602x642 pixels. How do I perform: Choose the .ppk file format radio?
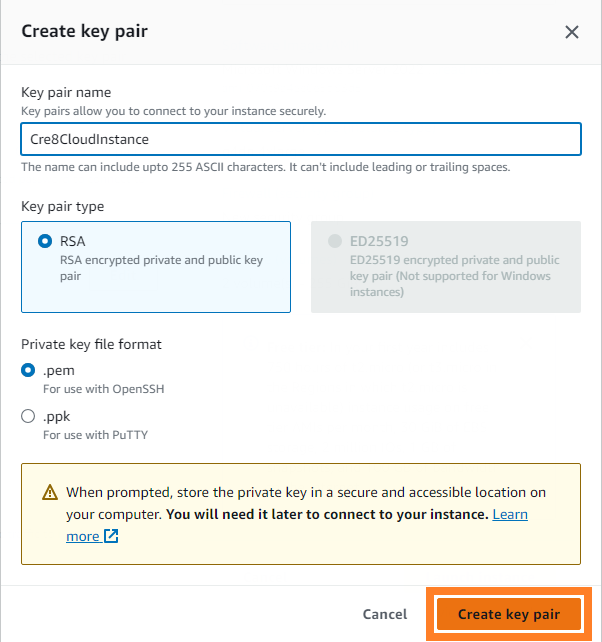tap(29, 416)
